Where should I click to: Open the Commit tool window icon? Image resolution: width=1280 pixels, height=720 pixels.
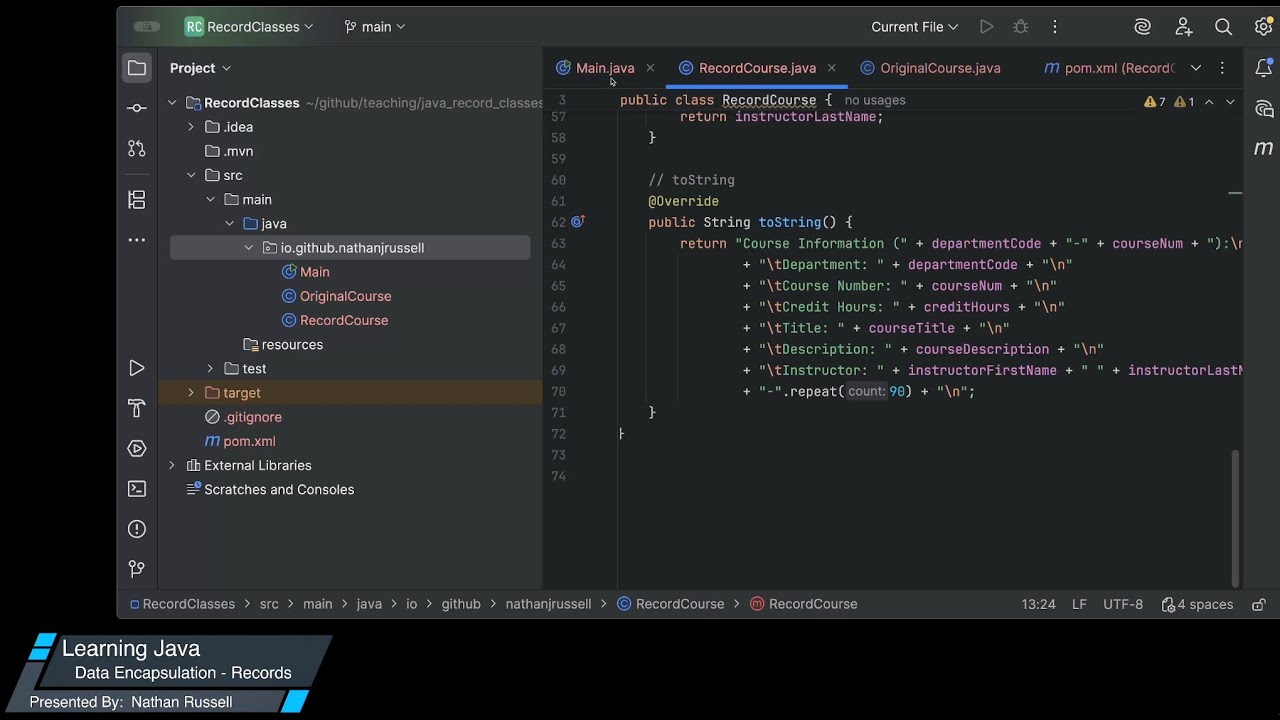tap(137, 108)
